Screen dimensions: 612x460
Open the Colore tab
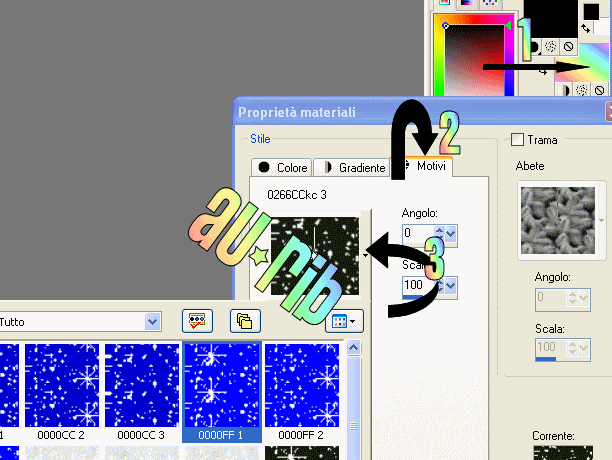click(x=281, y=167)
